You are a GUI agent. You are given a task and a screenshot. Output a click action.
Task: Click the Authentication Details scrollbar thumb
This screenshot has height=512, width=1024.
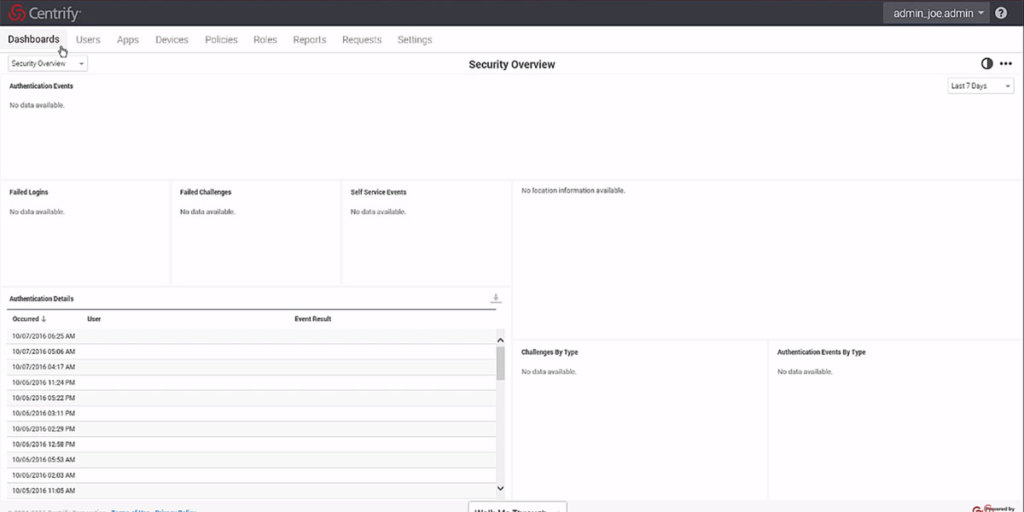point(500,363)
